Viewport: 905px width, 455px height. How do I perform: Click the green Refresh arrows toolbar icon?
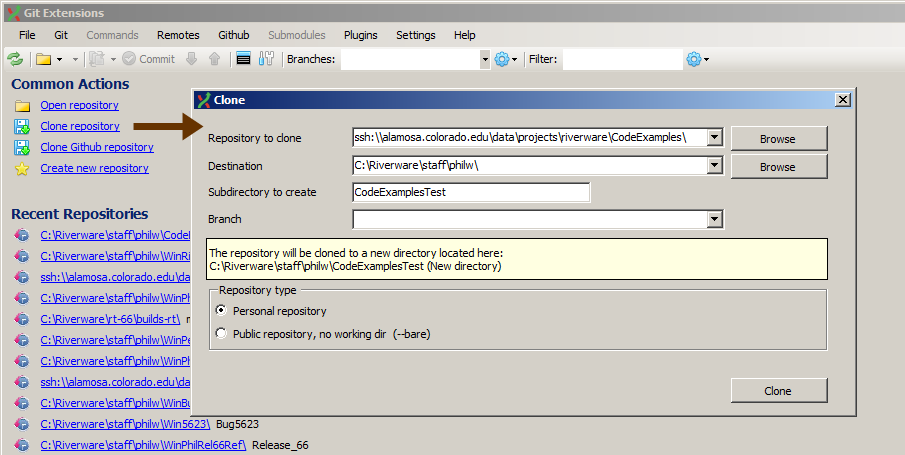14,59
